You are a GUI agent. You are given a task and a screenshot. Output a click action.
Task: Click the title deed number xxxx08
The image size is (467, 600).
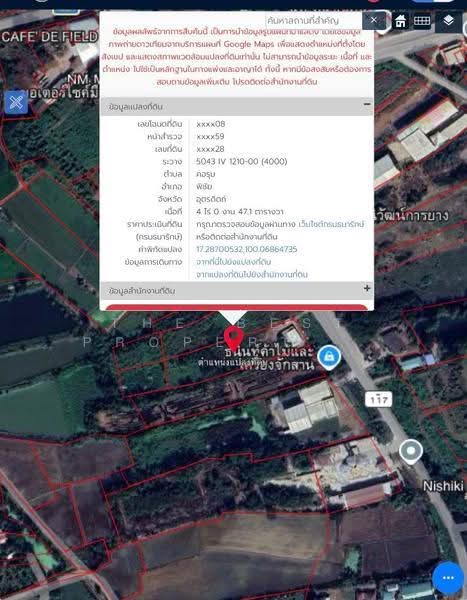coord(211,124)
